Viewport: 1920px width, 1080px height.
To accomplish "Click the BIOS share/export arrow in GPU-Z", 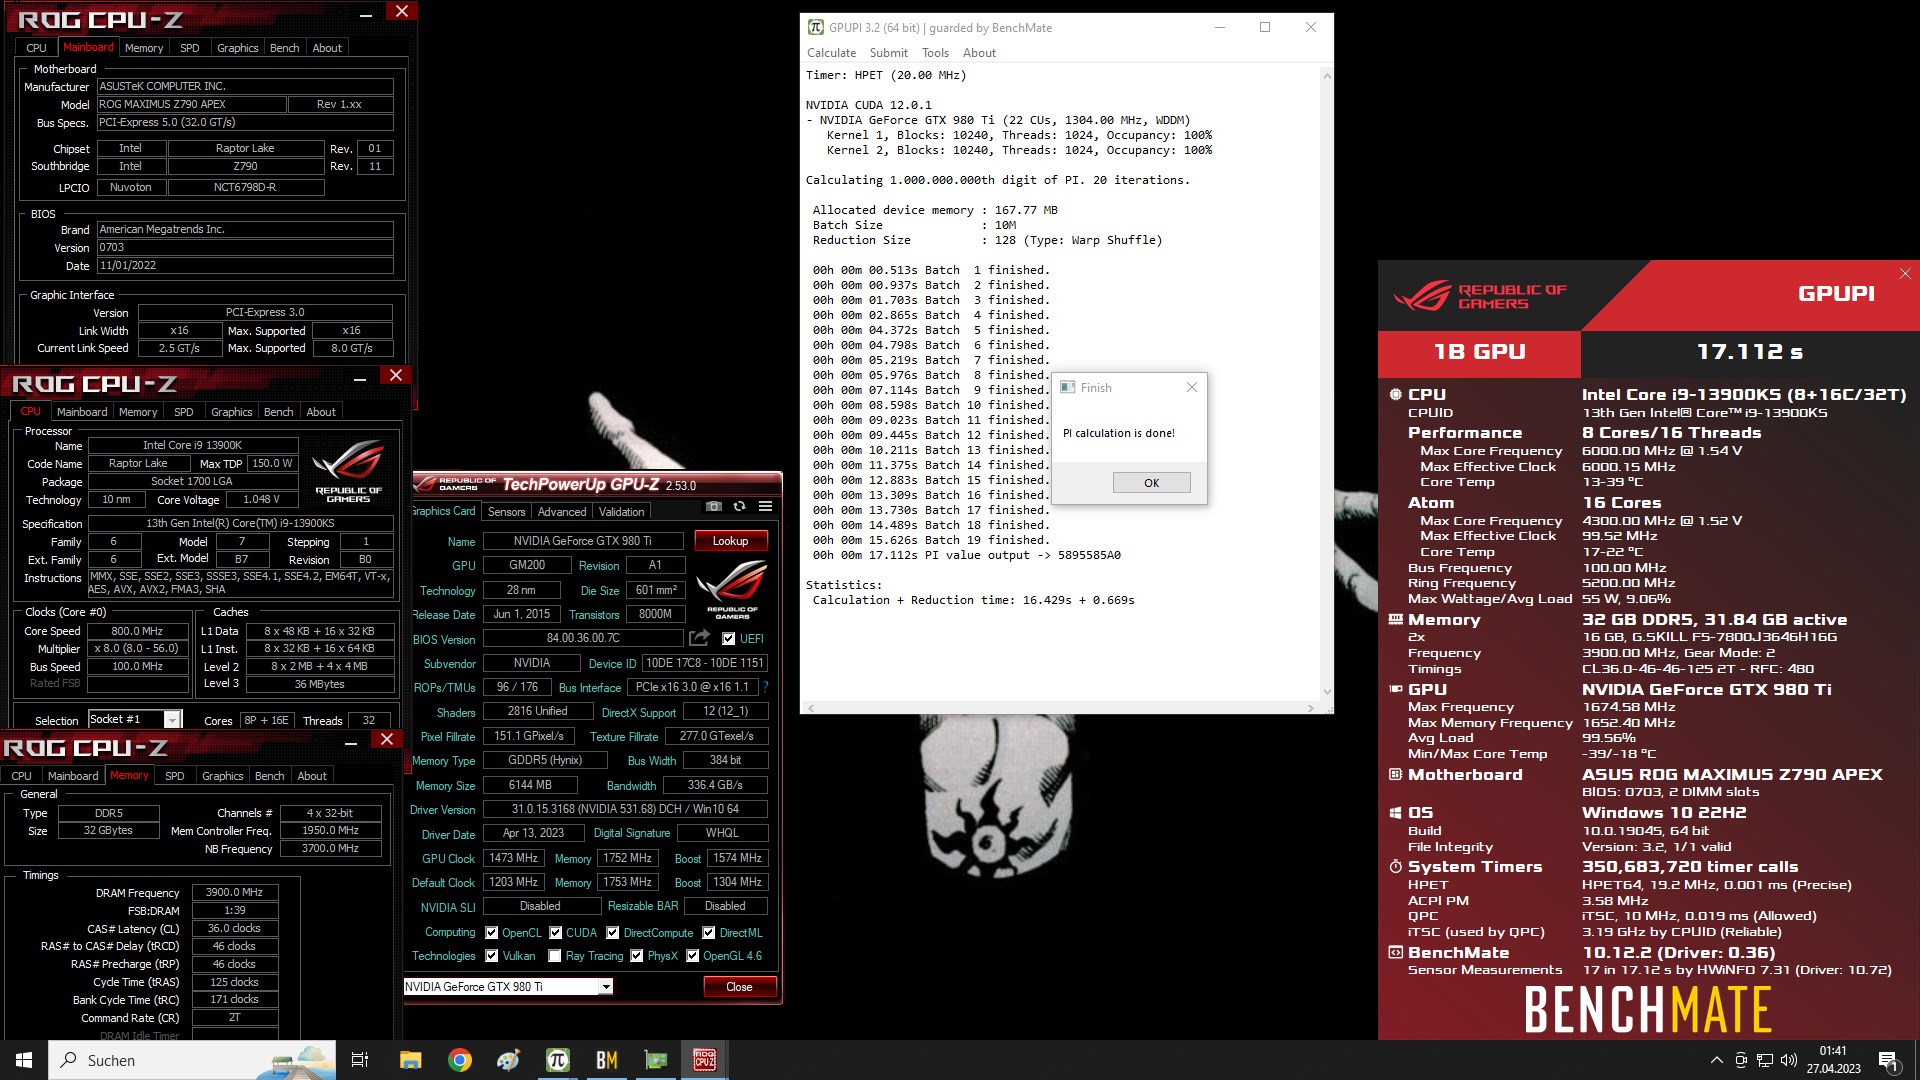I will (x=700, y=638).
